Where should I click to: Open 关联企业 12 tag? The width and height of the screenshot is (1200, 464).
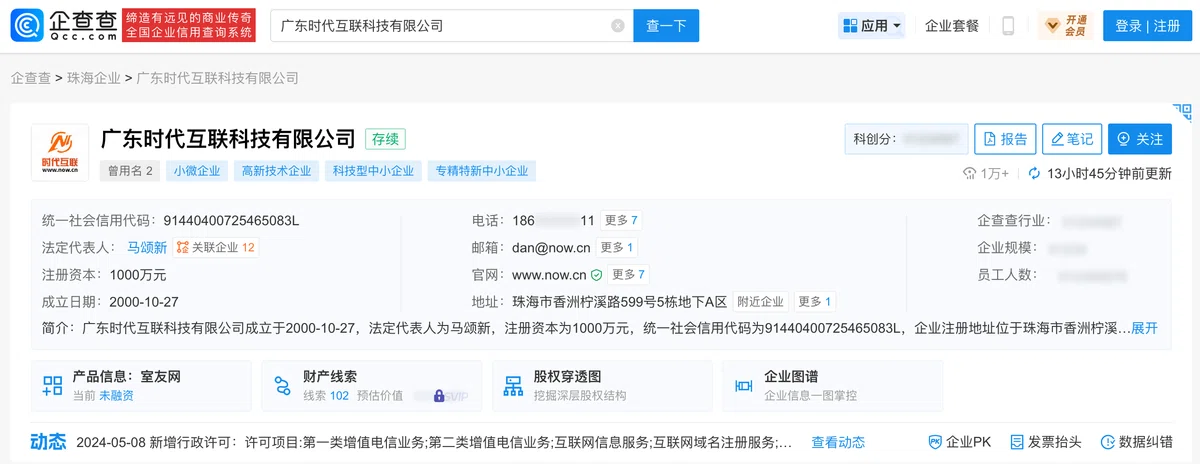coord(215,247)
